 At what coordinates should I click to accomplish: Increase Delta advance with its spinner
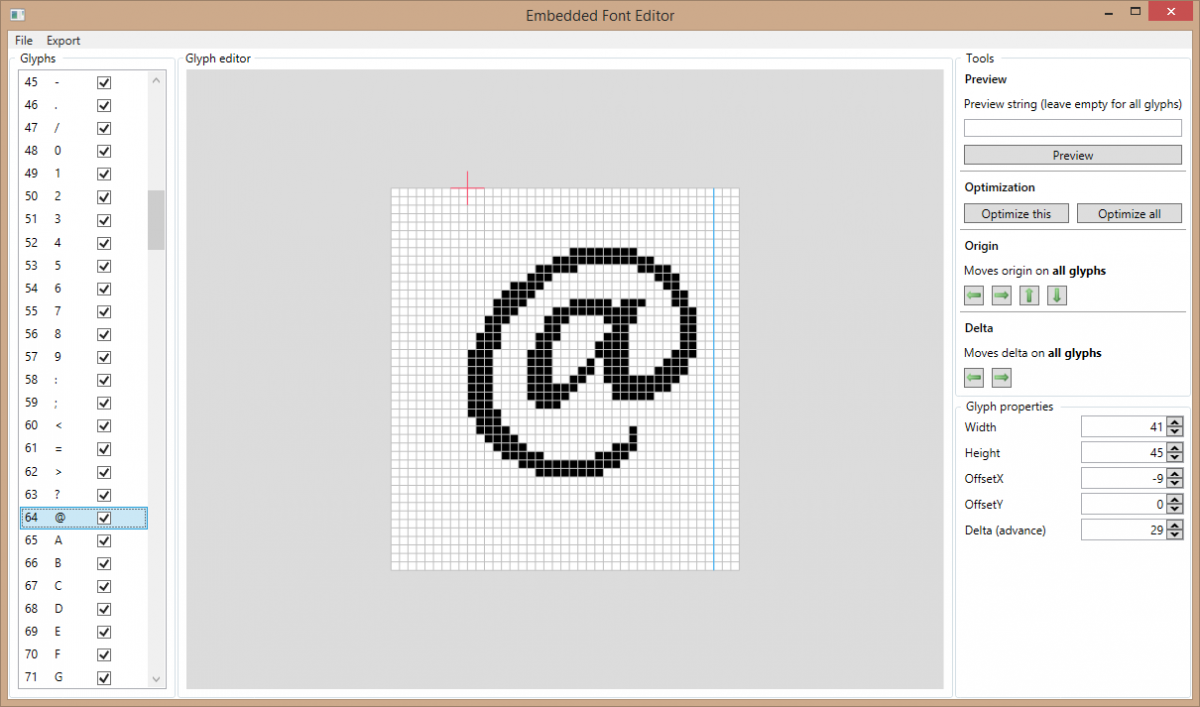[x=1175, y=524]
